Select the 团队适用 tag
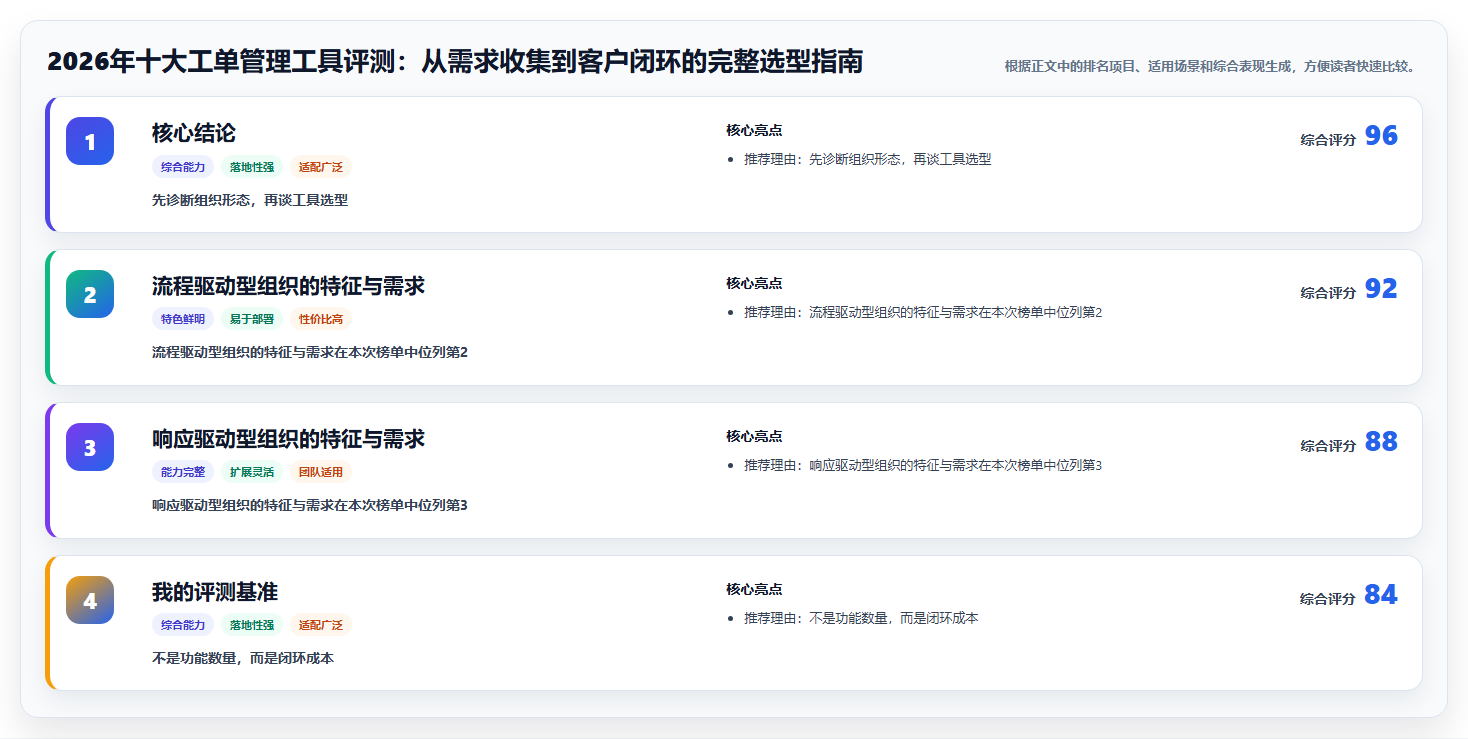This screenshot has width=1468, height=739. [x=321, y=472]
